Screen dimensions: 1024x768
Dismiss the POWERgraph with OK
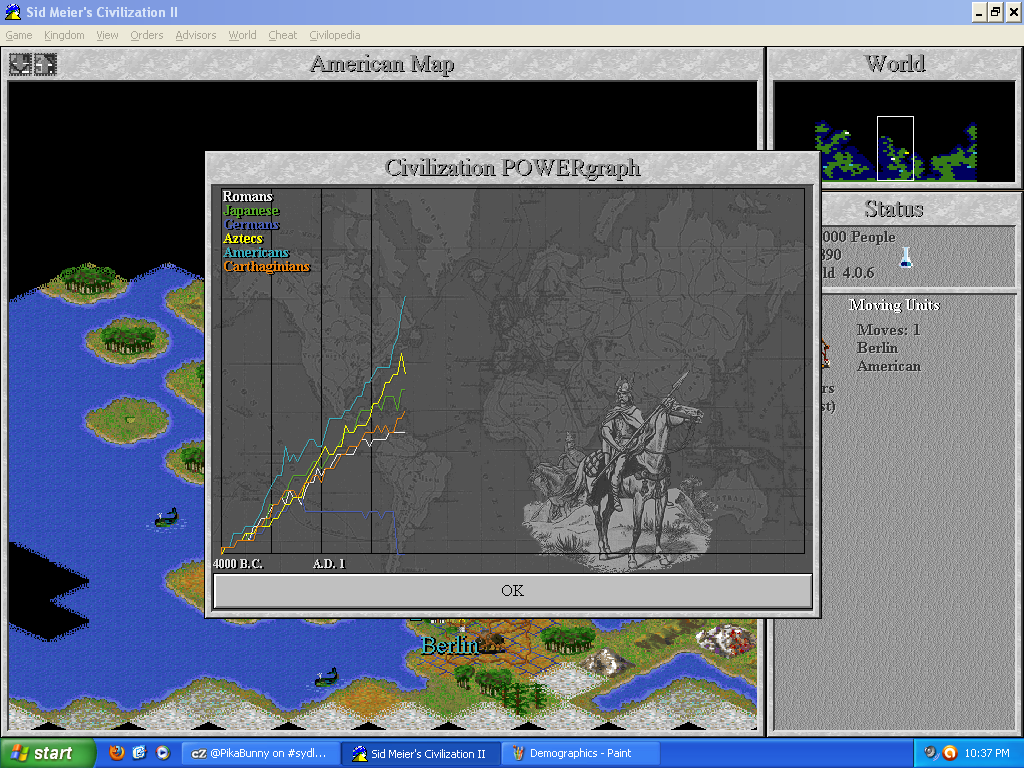click(513, 591)
